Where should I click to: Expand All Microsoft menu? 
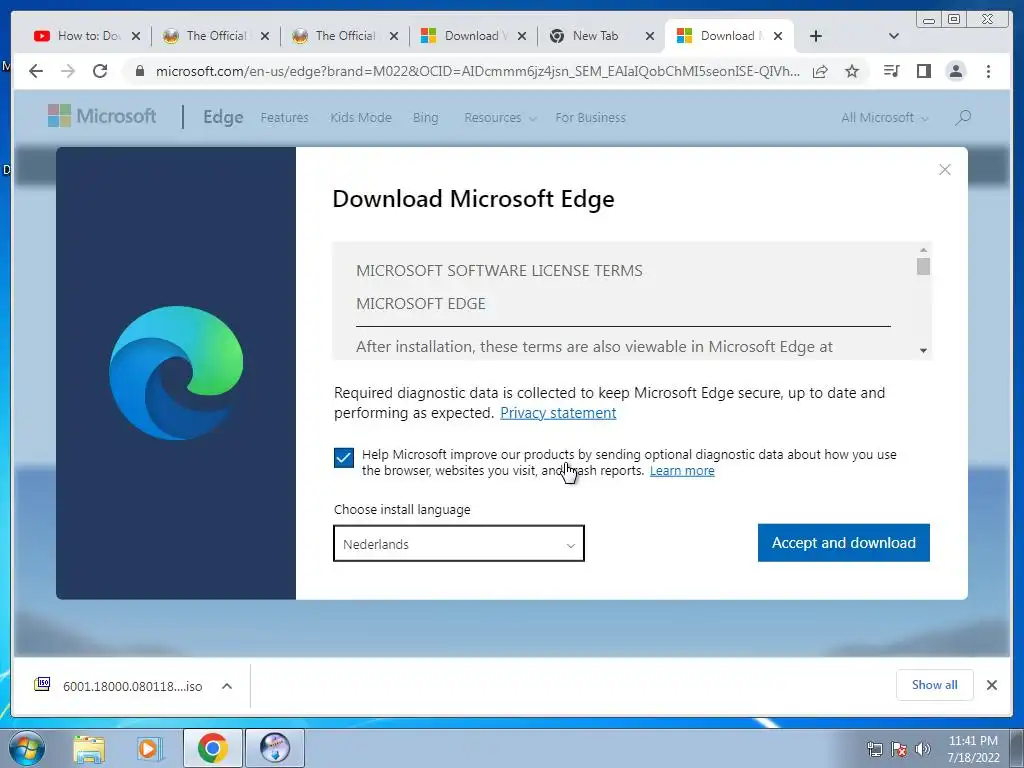(884, 118)
